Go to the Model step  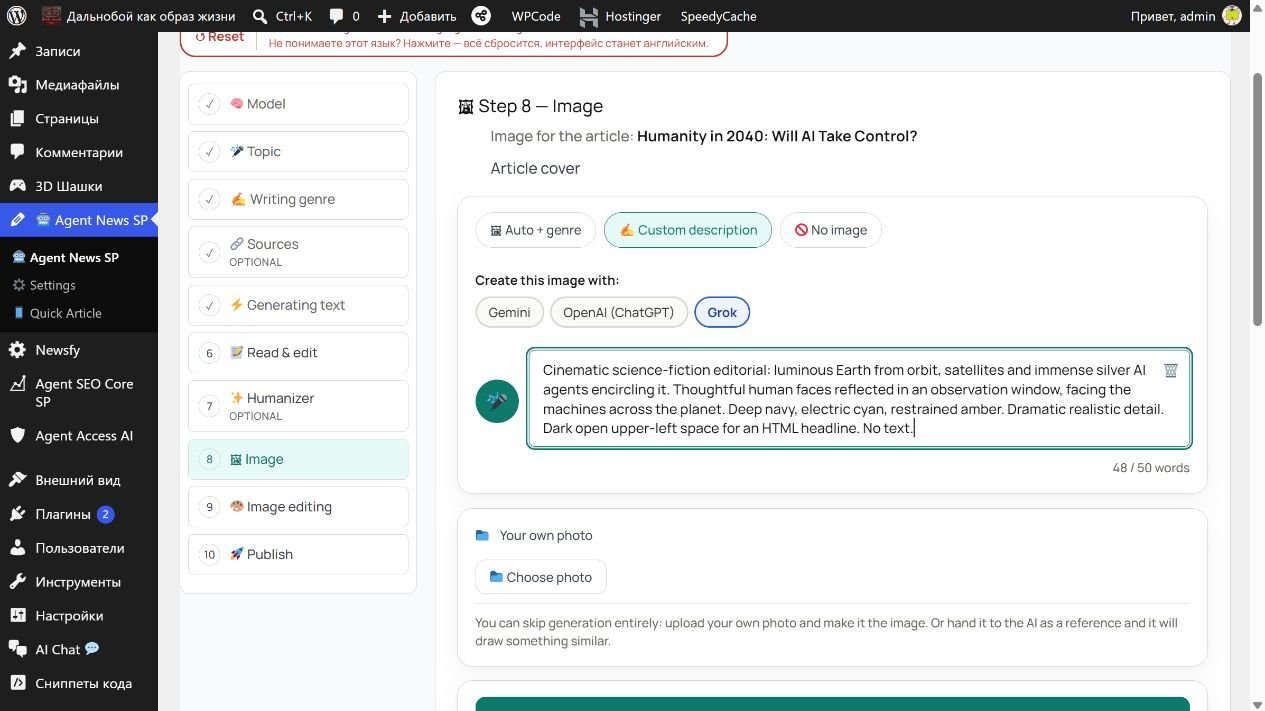coord(298,104)
